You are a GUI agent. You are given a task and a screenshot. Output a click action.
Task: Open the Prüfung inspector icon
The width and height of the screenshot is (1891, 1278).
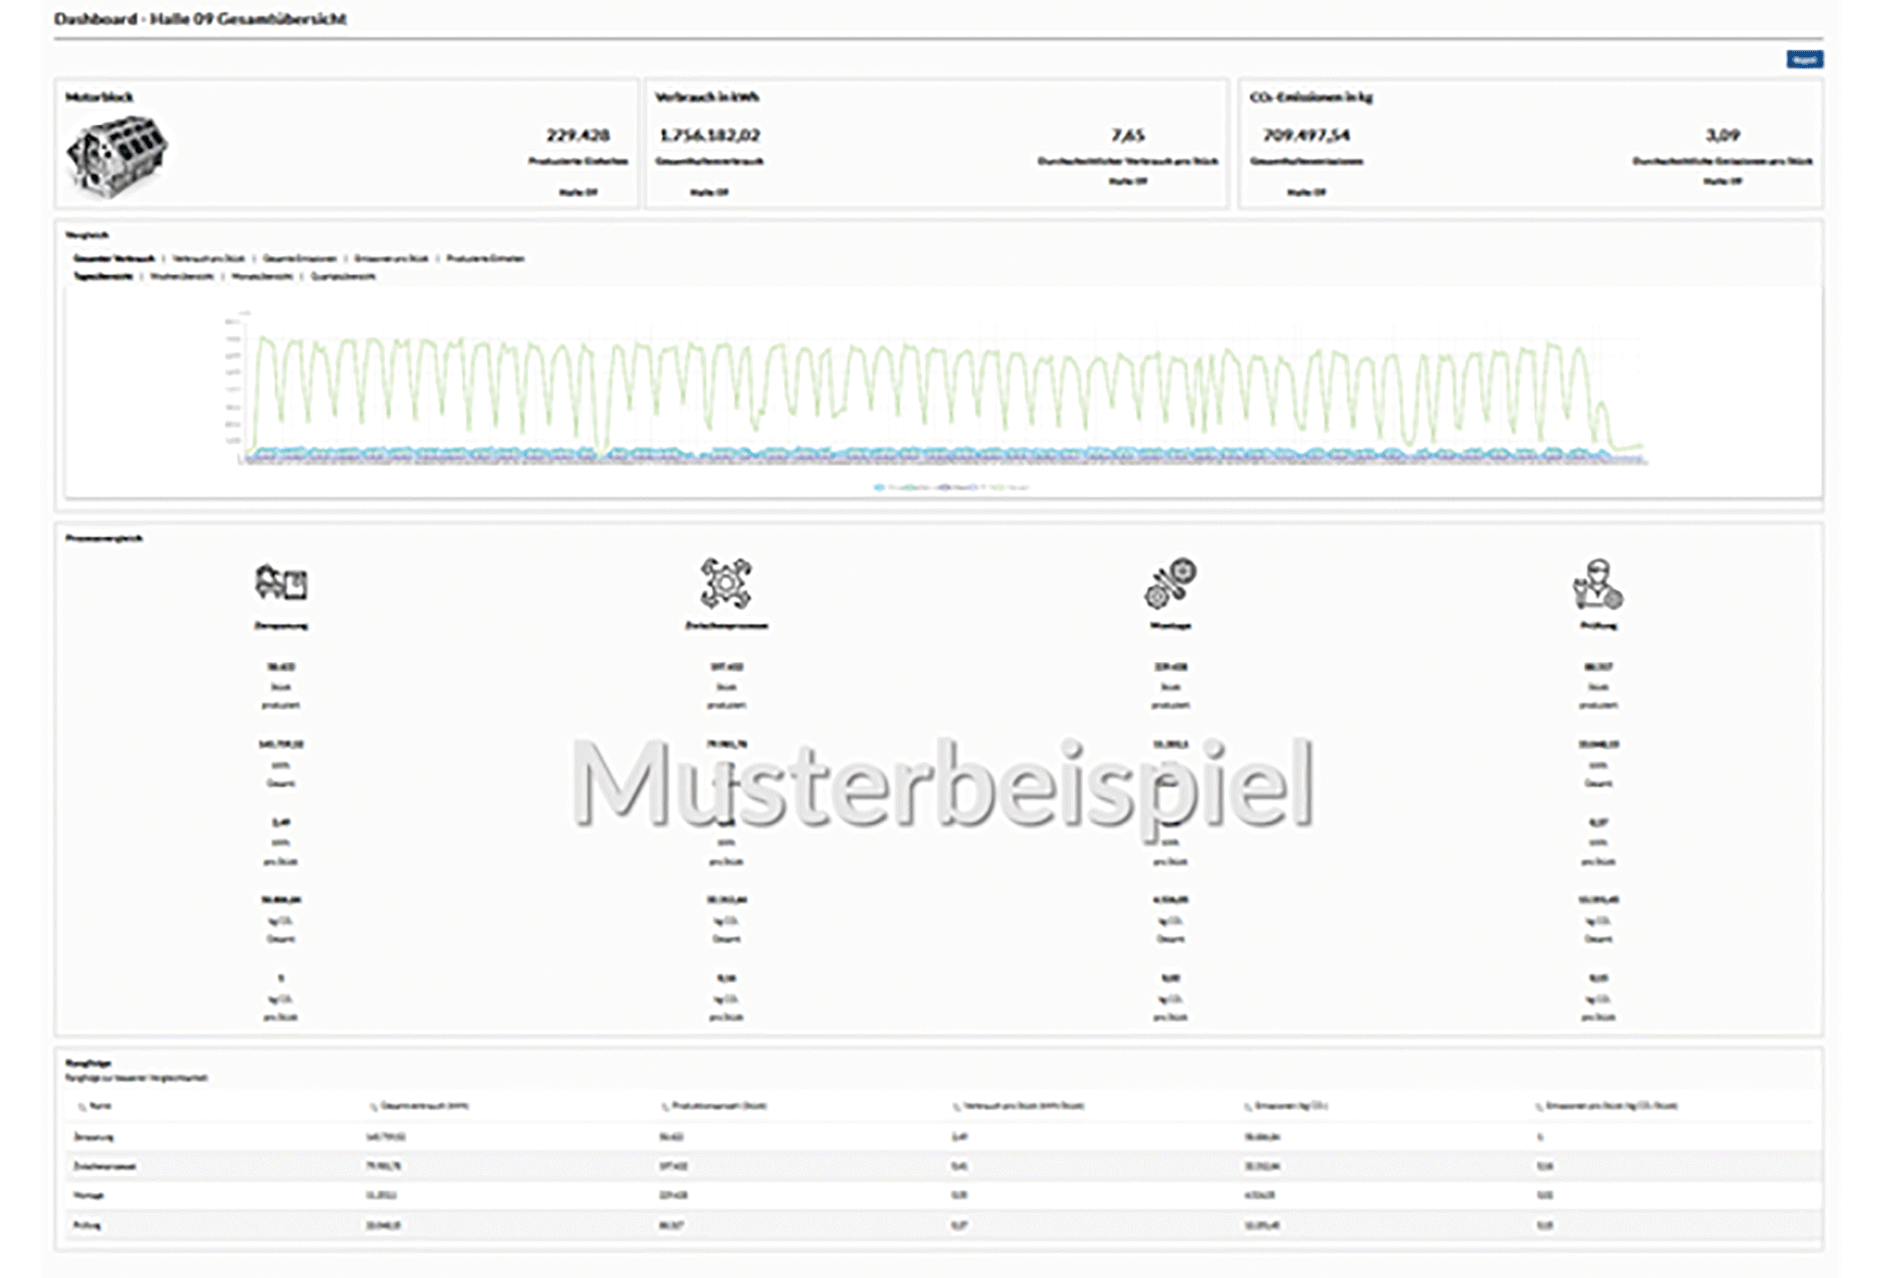1598,583
